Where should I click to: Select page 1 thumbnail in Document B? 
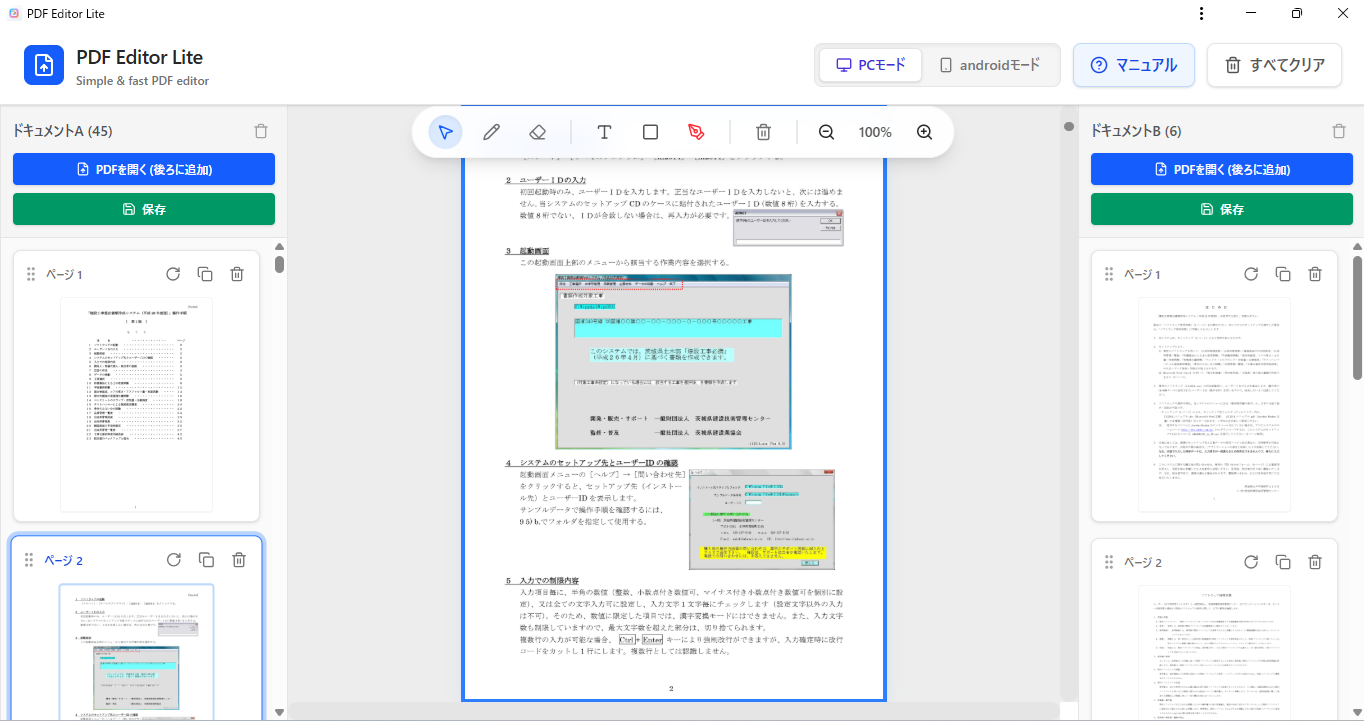1214,404
